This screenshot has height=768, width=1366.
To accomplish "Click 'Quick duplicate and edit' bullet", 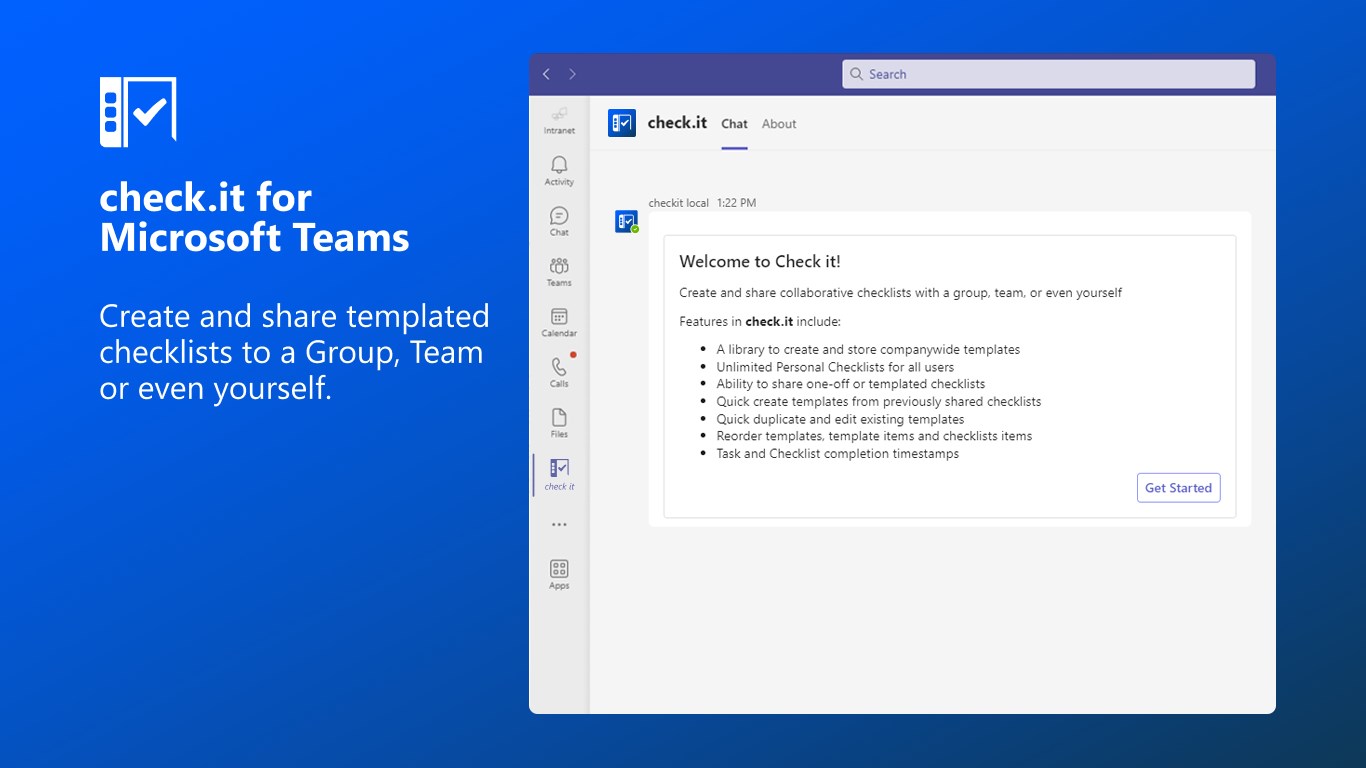I will point(840,419).
